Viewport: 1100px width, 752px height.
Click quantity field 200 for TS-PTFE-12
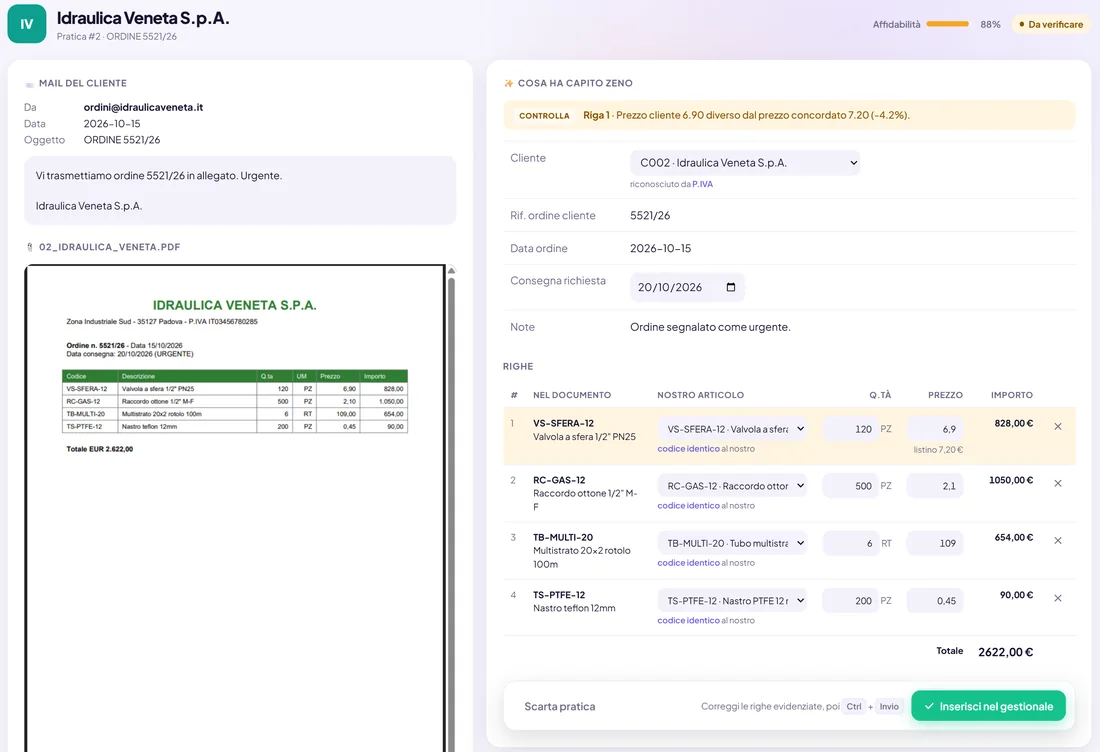(x=850, y=601)
